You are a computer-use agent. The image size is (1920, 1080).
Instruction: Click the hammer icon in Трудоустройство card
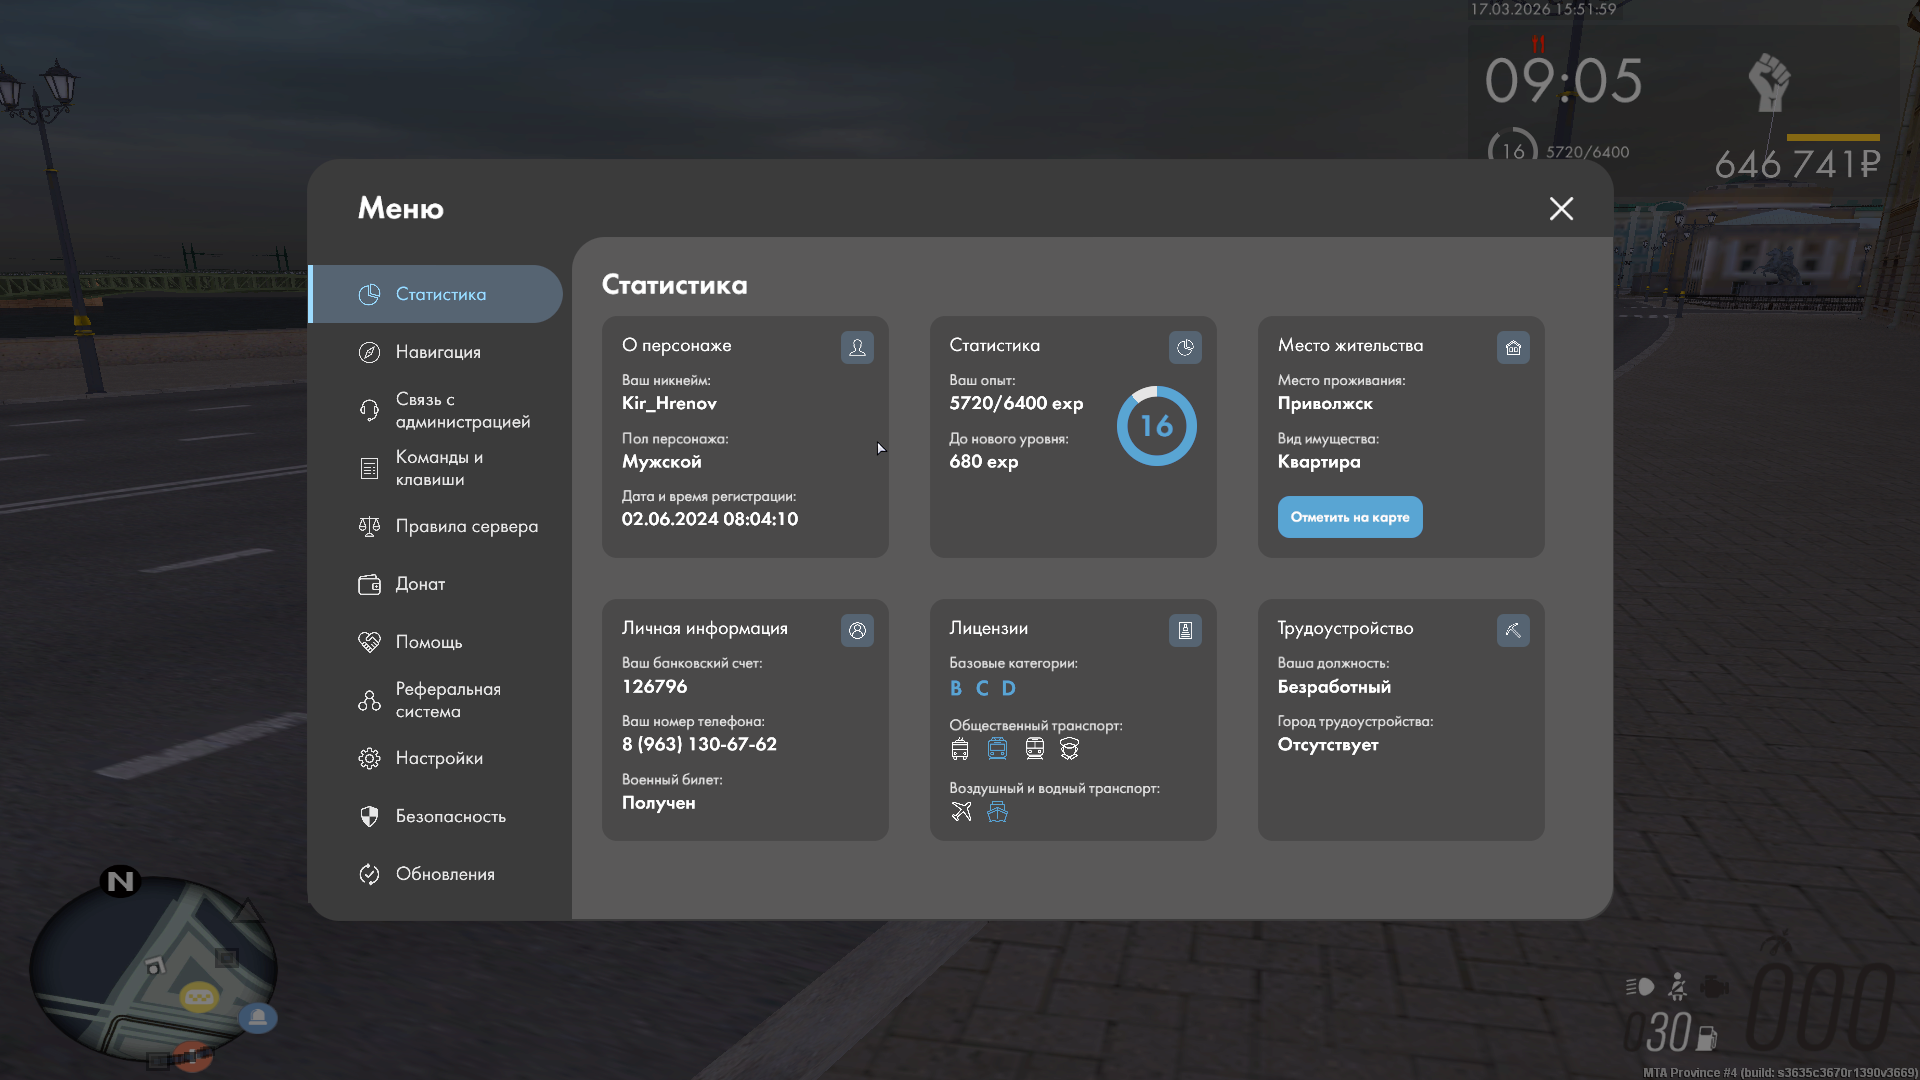click(1513, 630)
